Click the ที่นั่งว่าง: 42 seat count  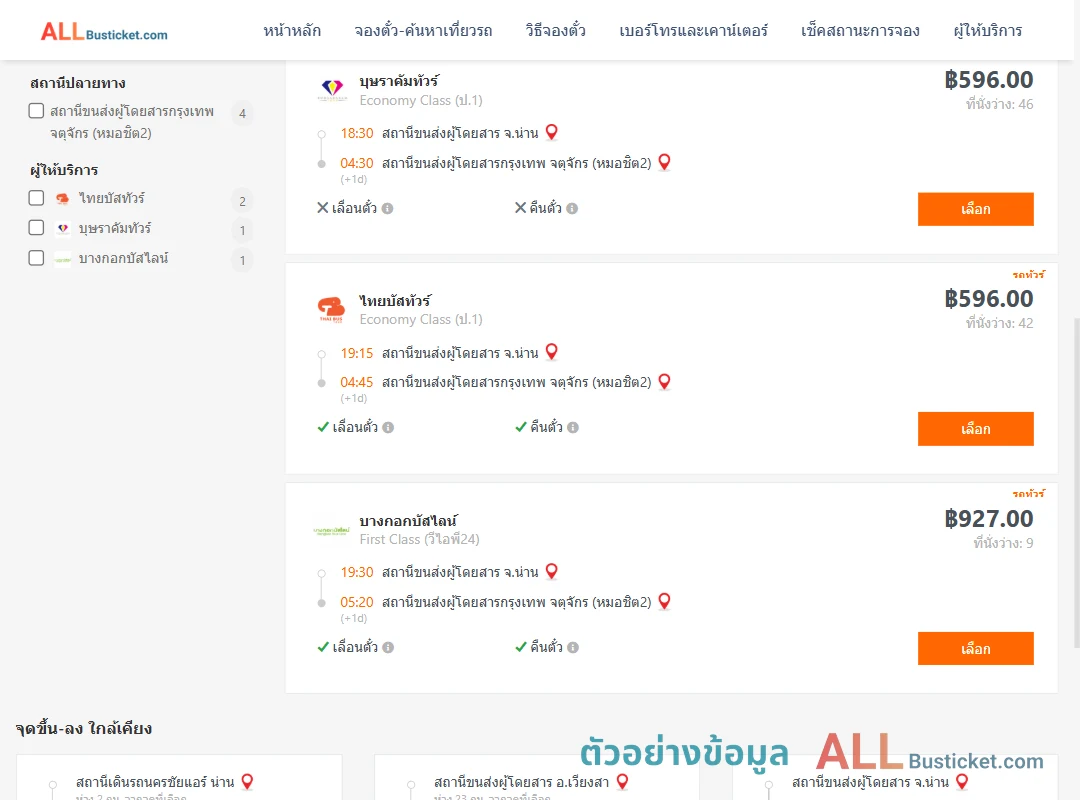[x=999, y=323]
